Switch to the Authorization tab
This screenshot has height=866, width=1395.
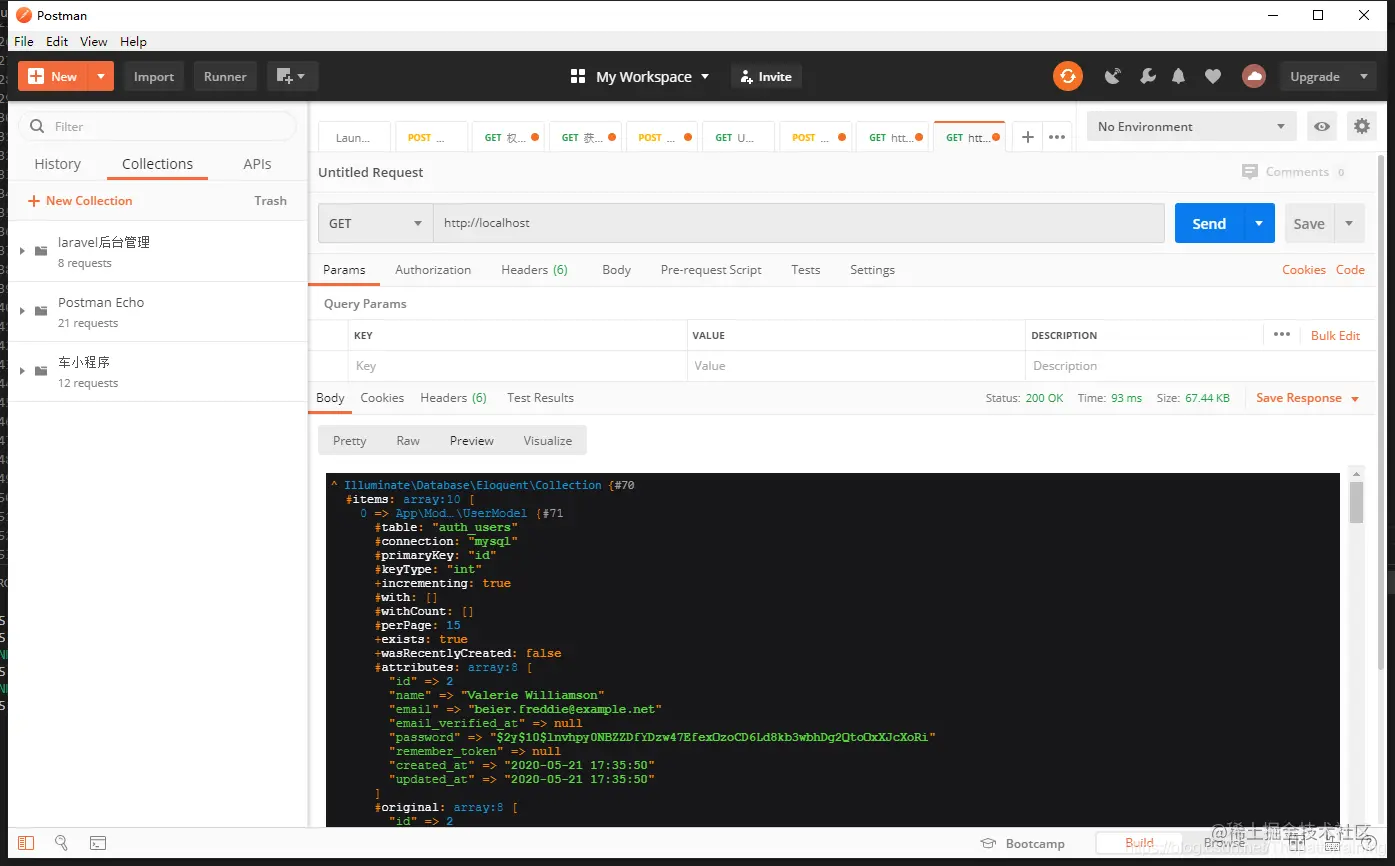pos(433,270)
